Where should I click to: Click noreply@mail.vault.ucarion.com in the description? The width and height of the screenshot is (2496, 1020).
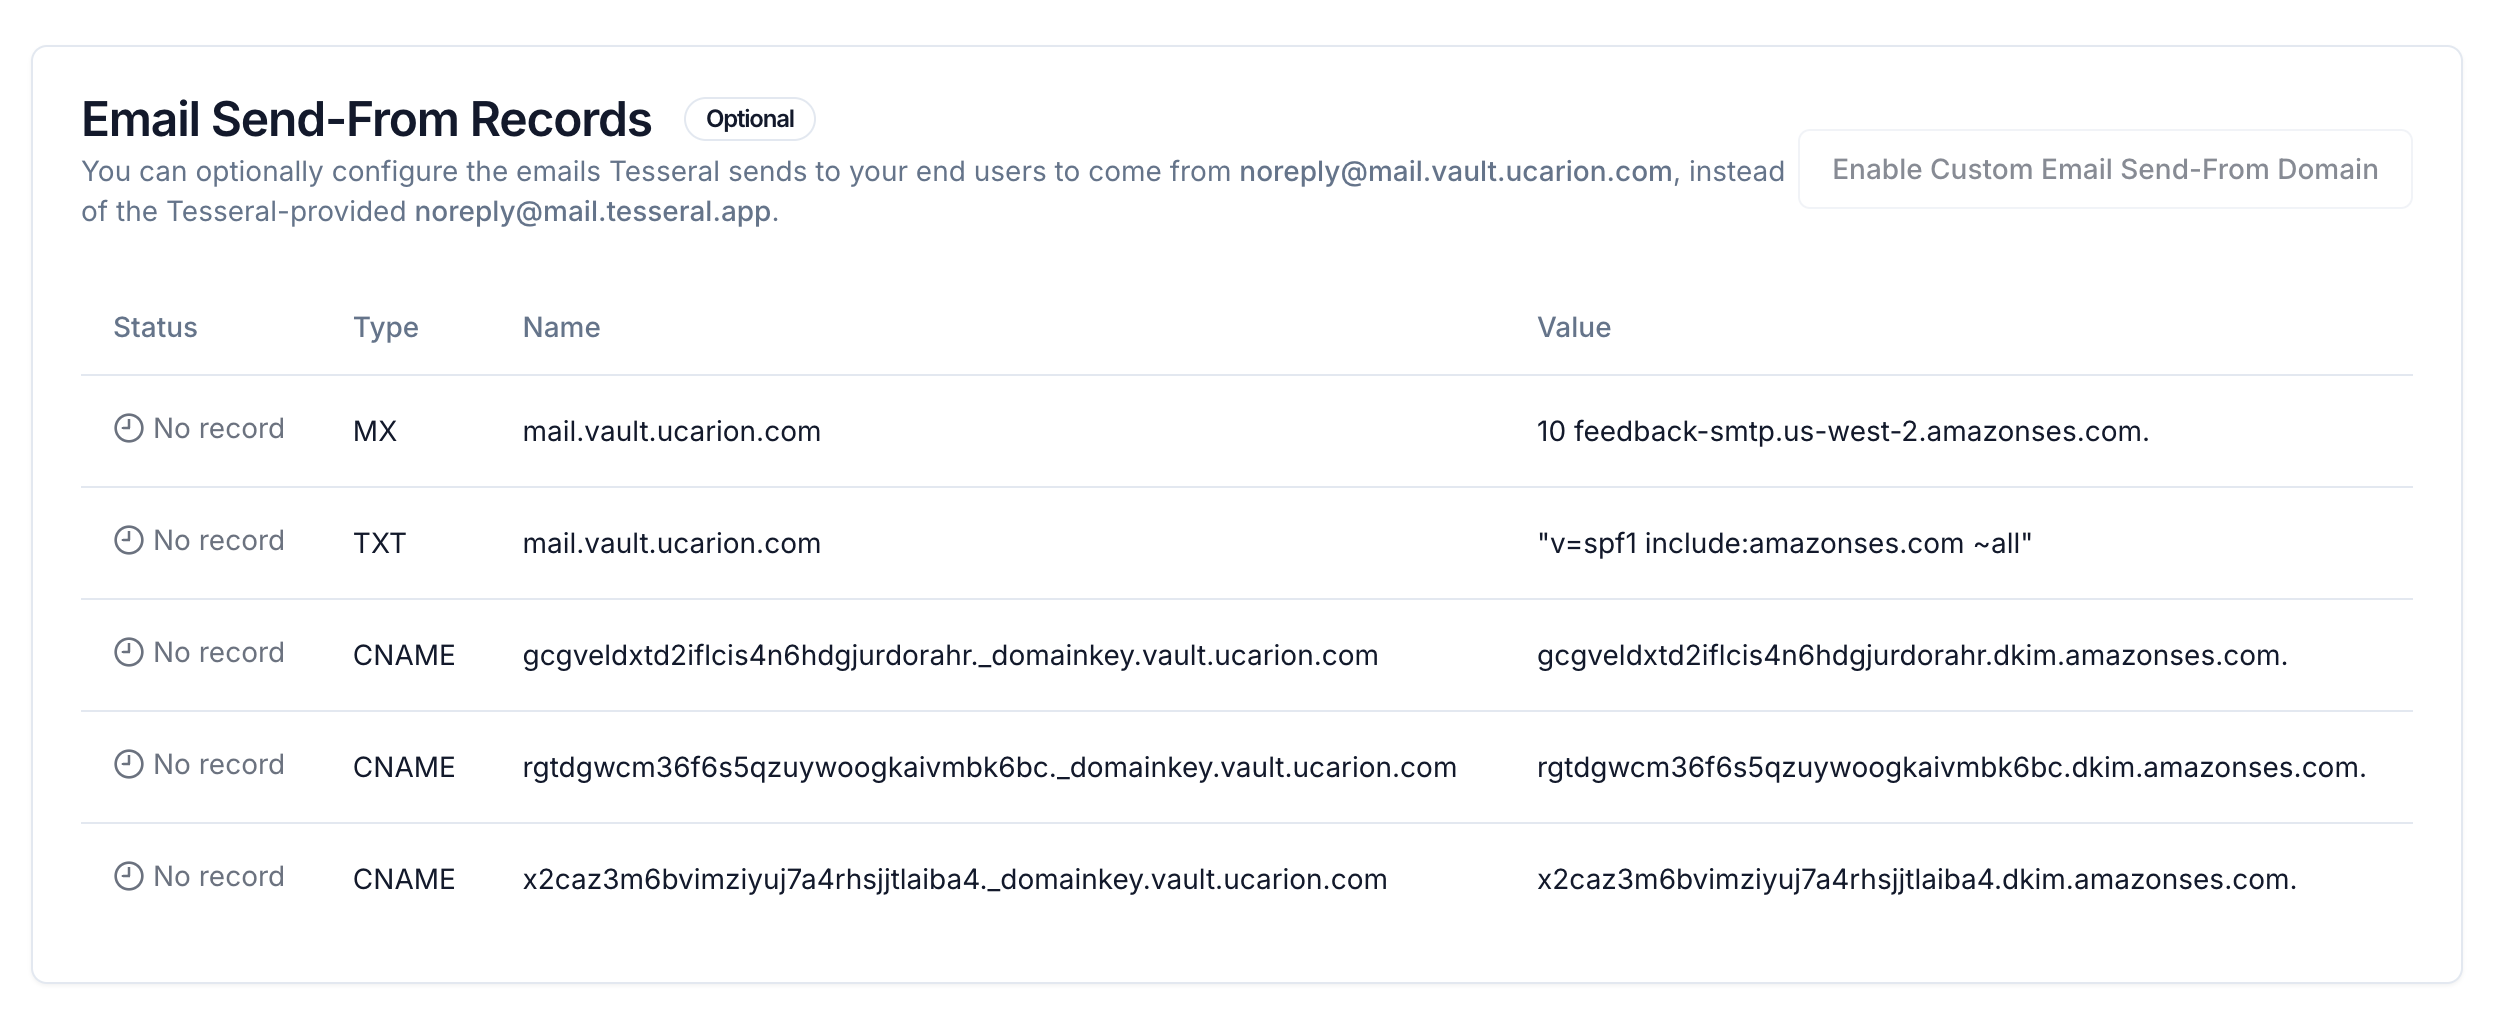(x=1456, y=171)
